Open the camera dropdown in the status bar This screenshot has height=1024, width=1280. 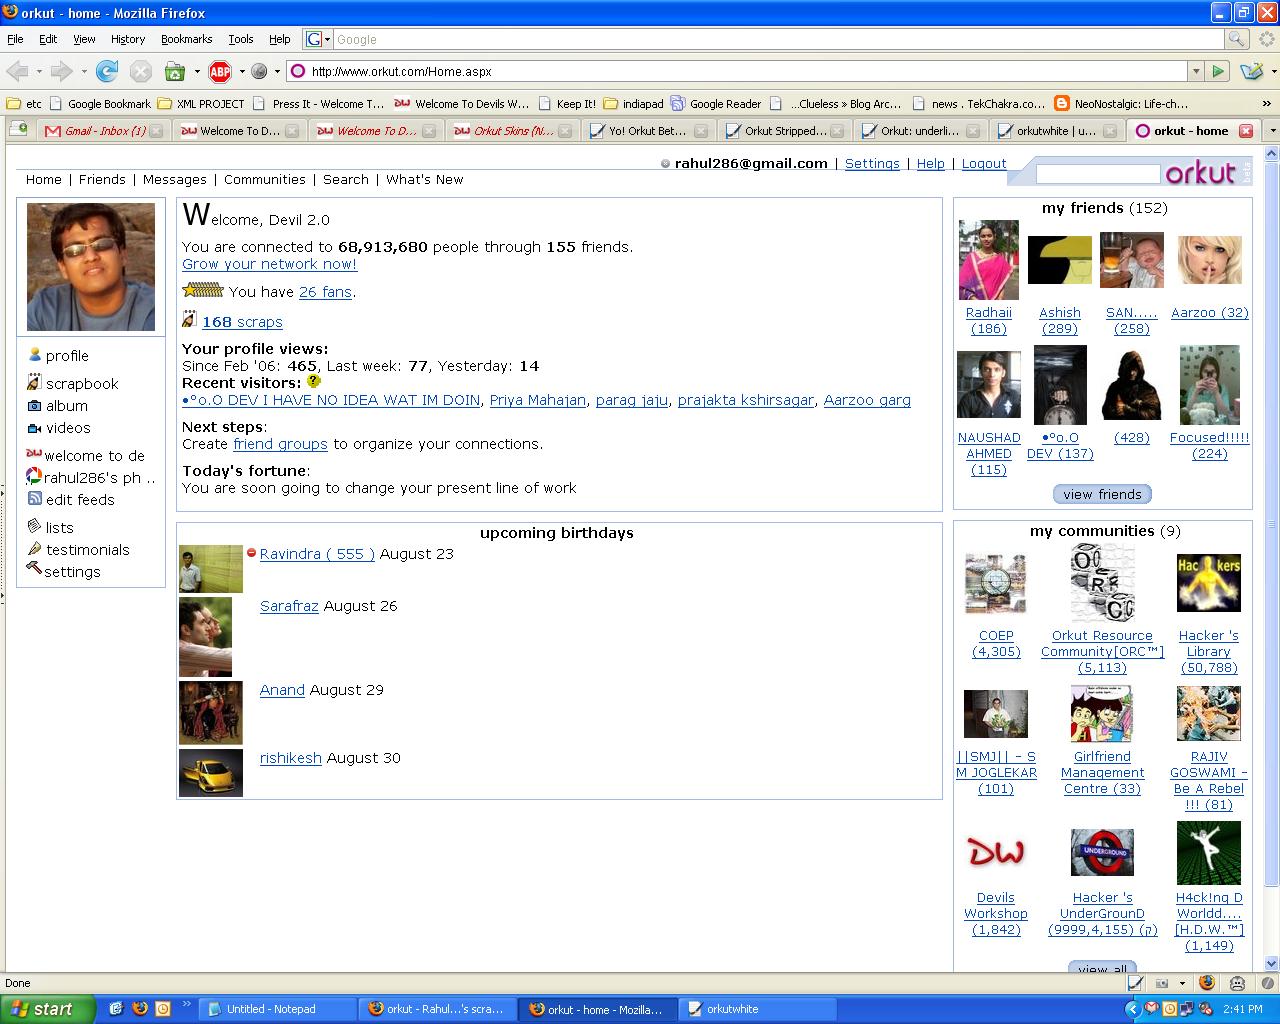[x=1182, y=983]
